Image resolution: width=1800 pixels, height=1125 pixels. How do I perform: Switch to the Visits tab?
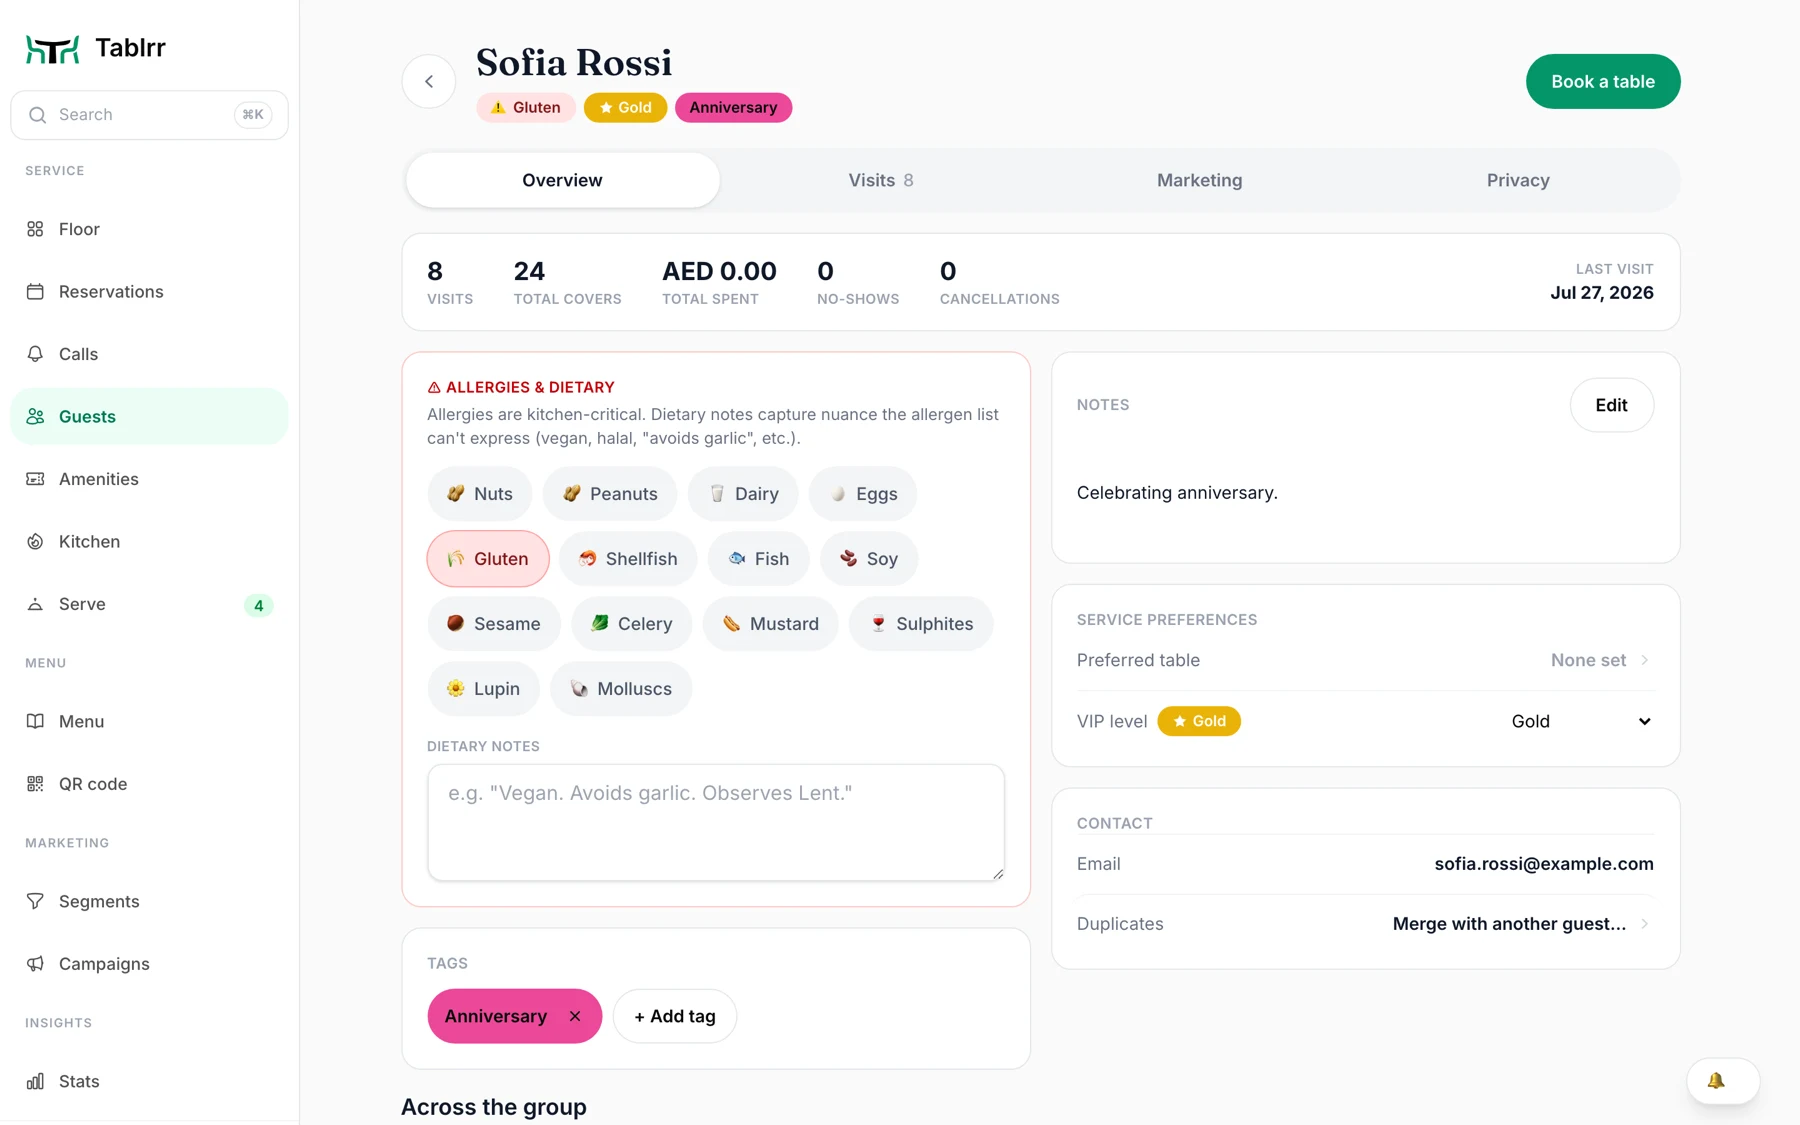click(881, 180)
